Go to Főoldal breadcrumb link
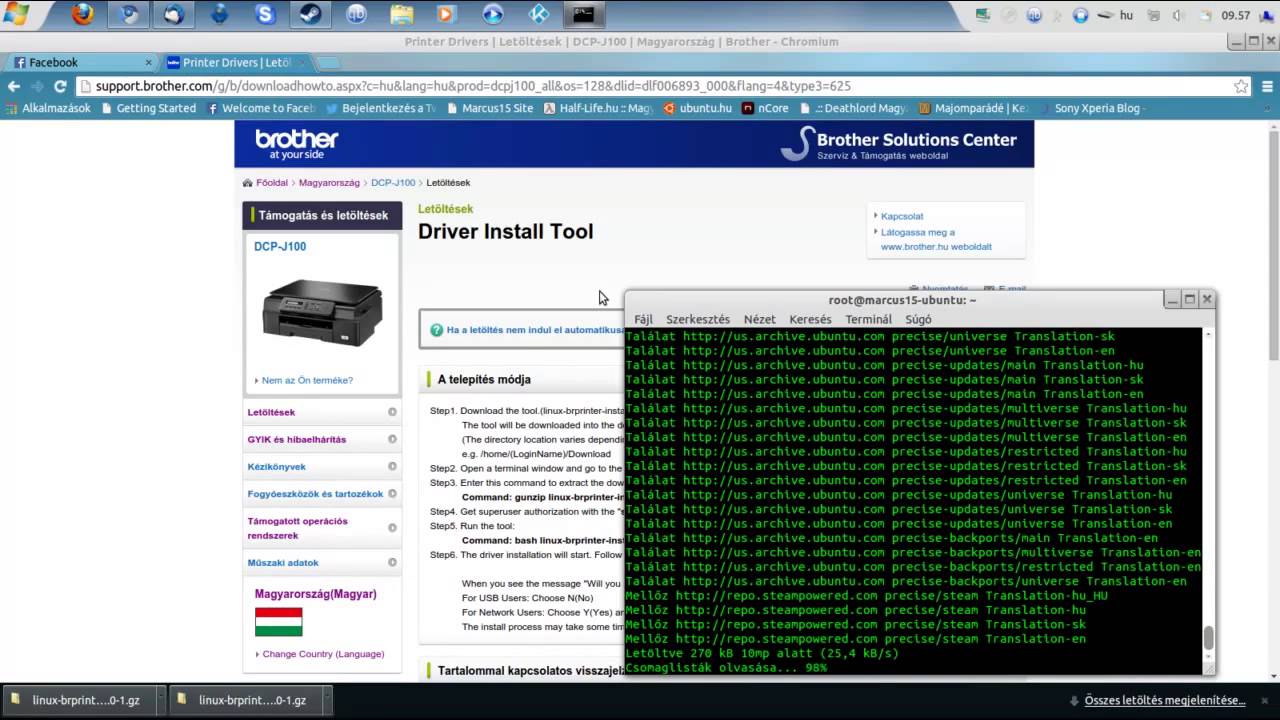The height and width of the screenshot is (720, 1280). (271, 183)
